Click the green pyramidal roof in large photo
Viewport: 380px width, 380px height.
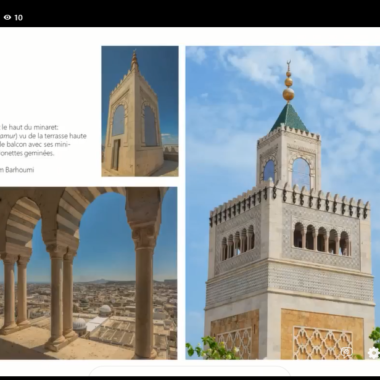click(x=289, y=118)
